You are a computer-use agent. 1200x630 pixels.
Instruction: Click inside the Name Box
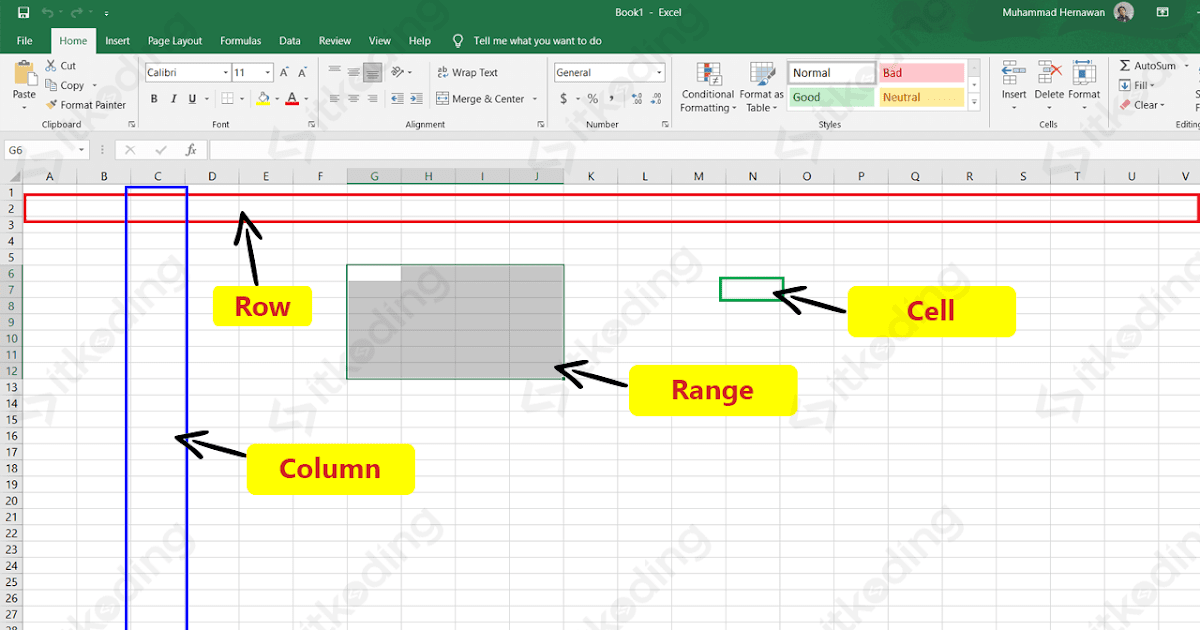(x=40, y=148)
